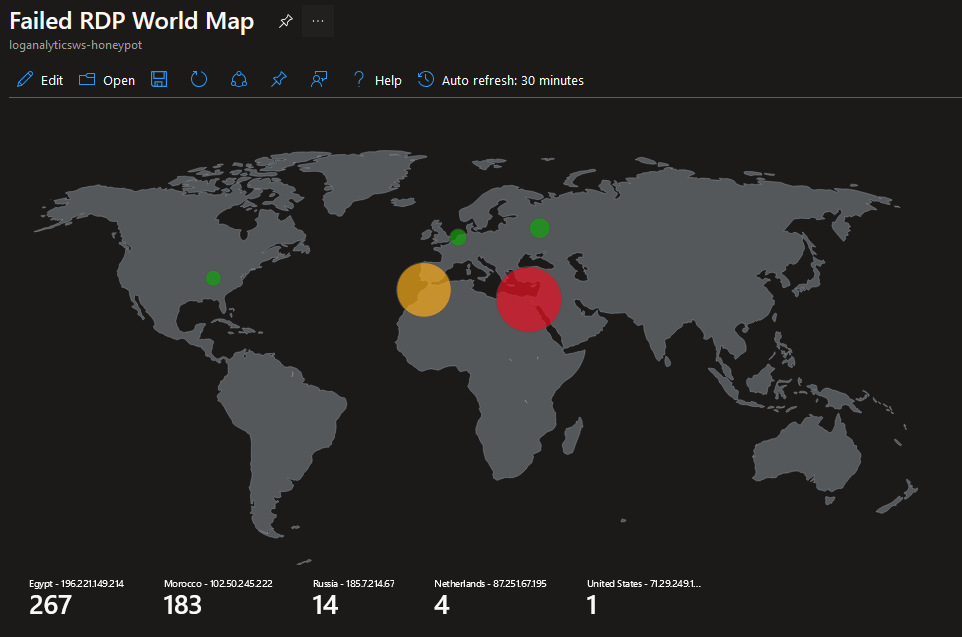Click the Edit pencil button
Screen dimensions: 962x637
[x=40, y=80]
